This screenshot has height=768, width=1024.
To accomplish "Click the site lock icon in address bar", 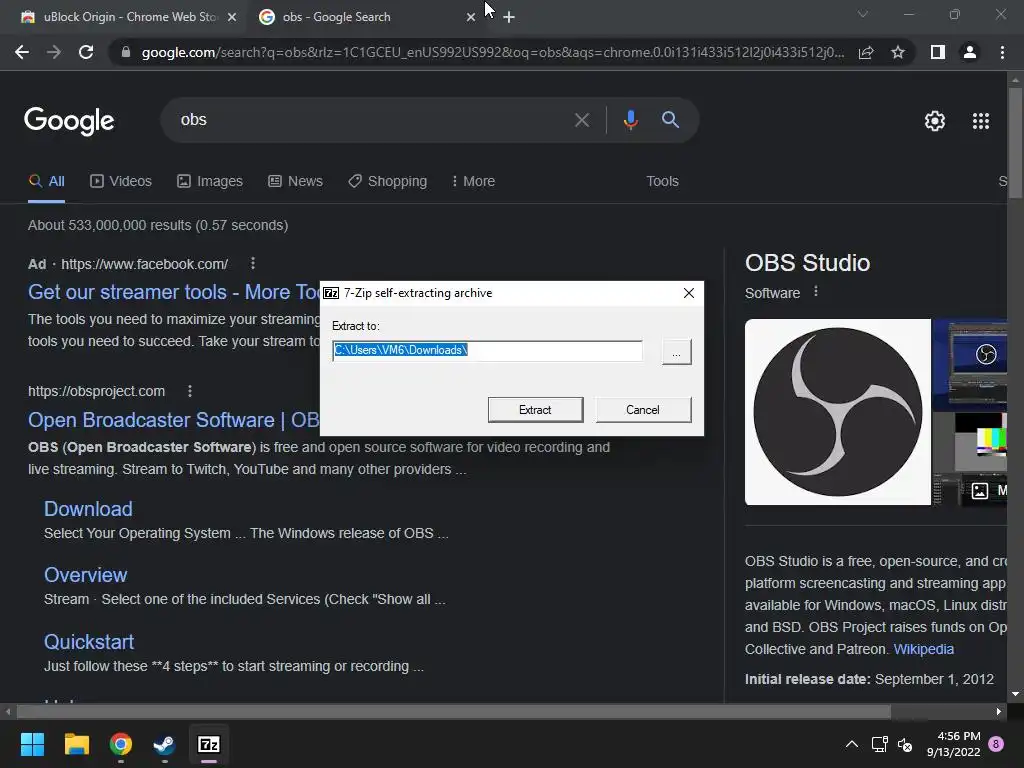I will [126, 52].
